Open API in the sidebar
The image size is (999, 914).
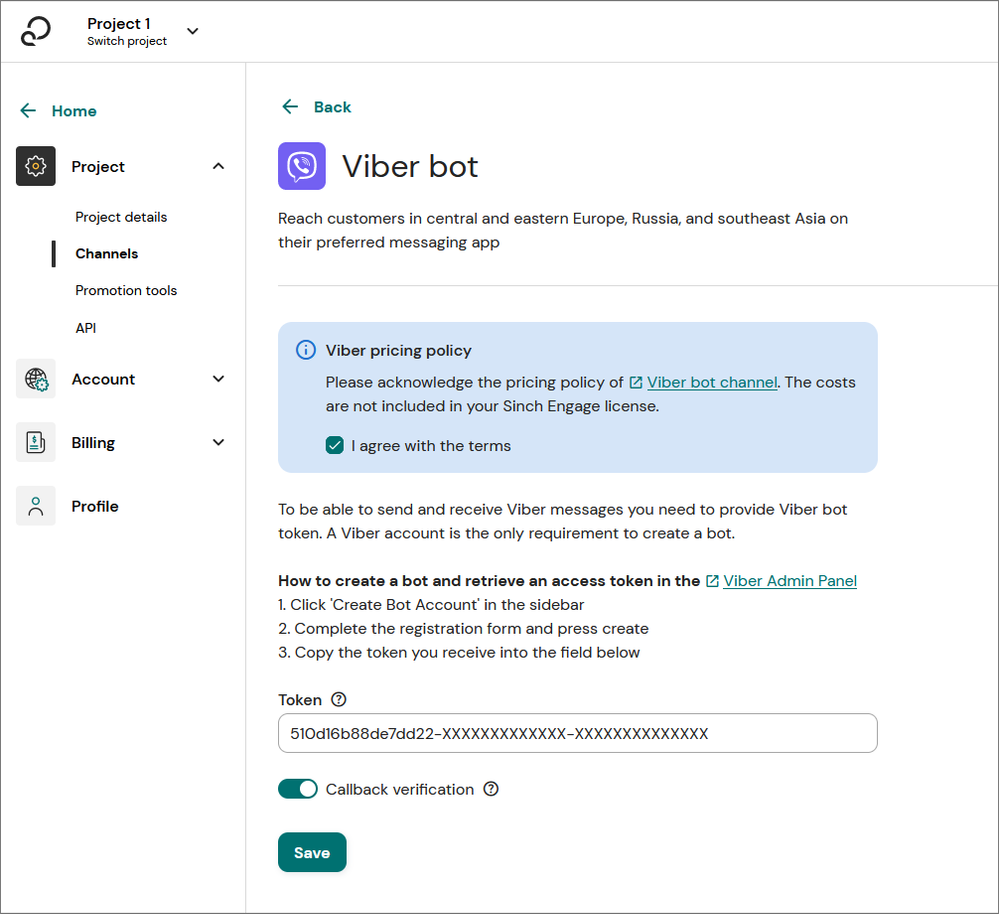[x=85, y=328]
